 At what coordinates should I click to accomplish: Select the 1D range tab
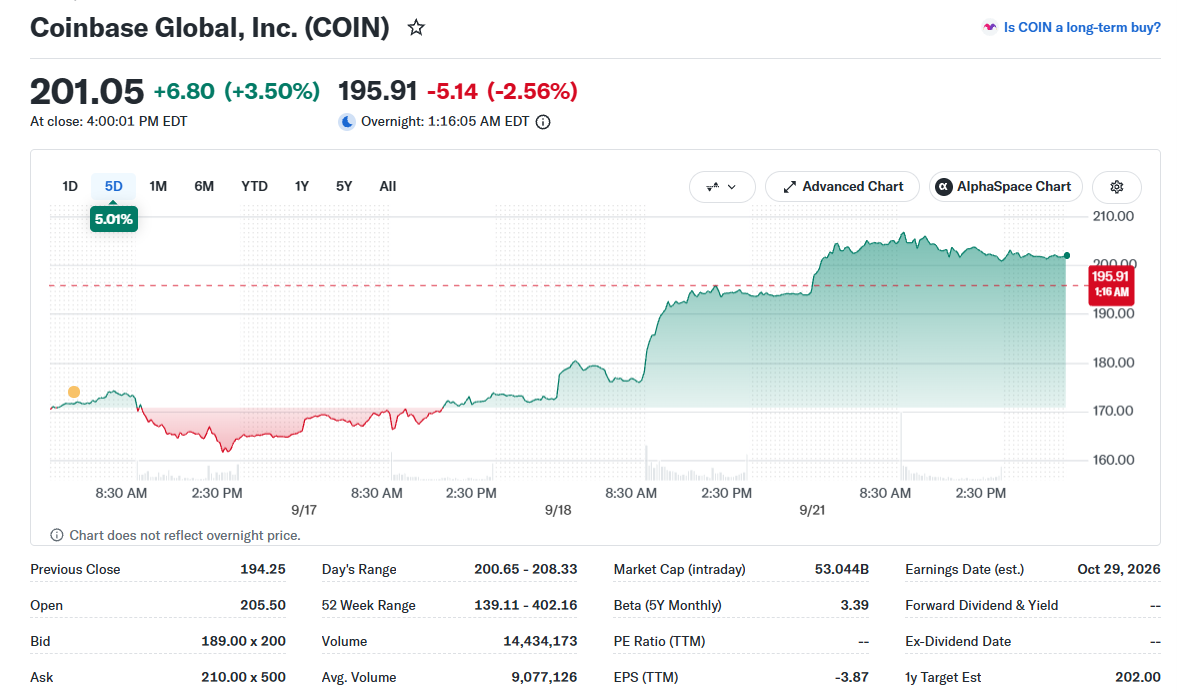point(70,186)
